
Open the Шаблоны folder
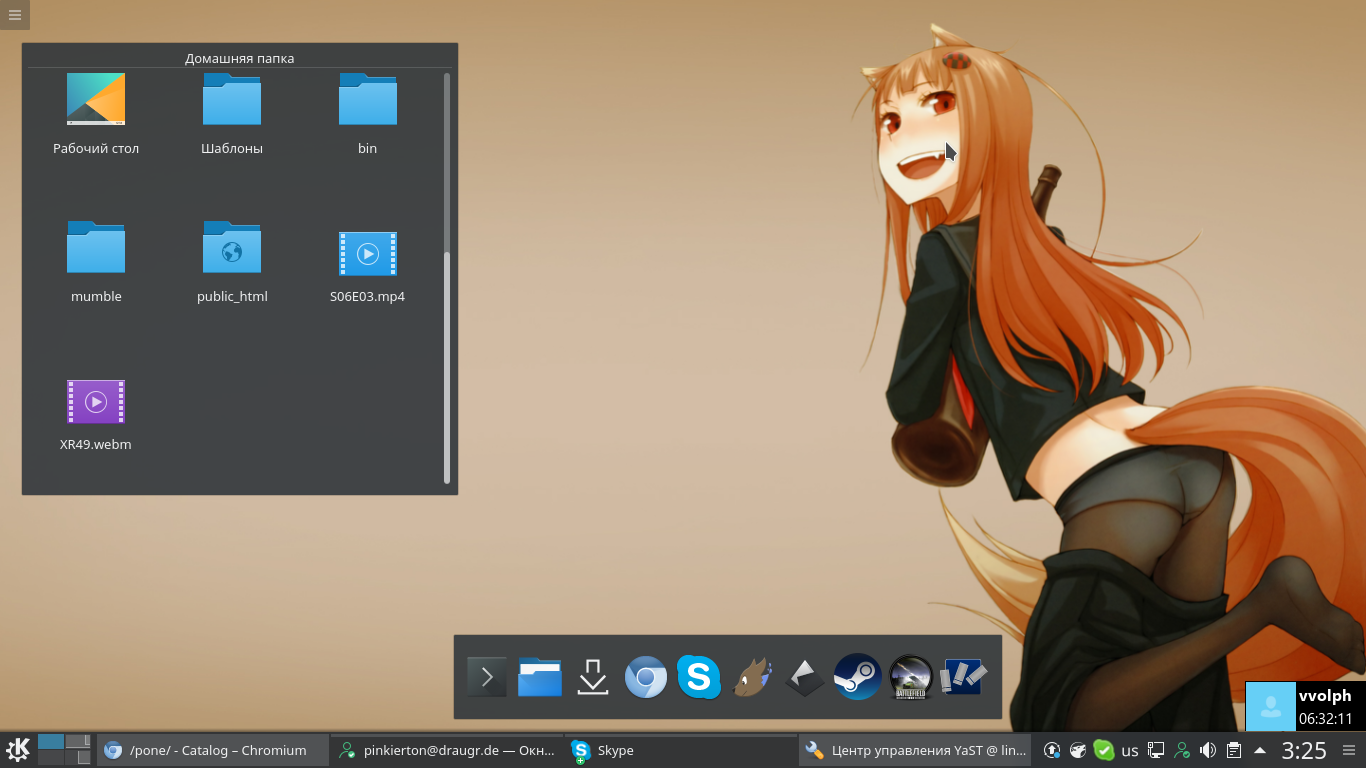232,114
